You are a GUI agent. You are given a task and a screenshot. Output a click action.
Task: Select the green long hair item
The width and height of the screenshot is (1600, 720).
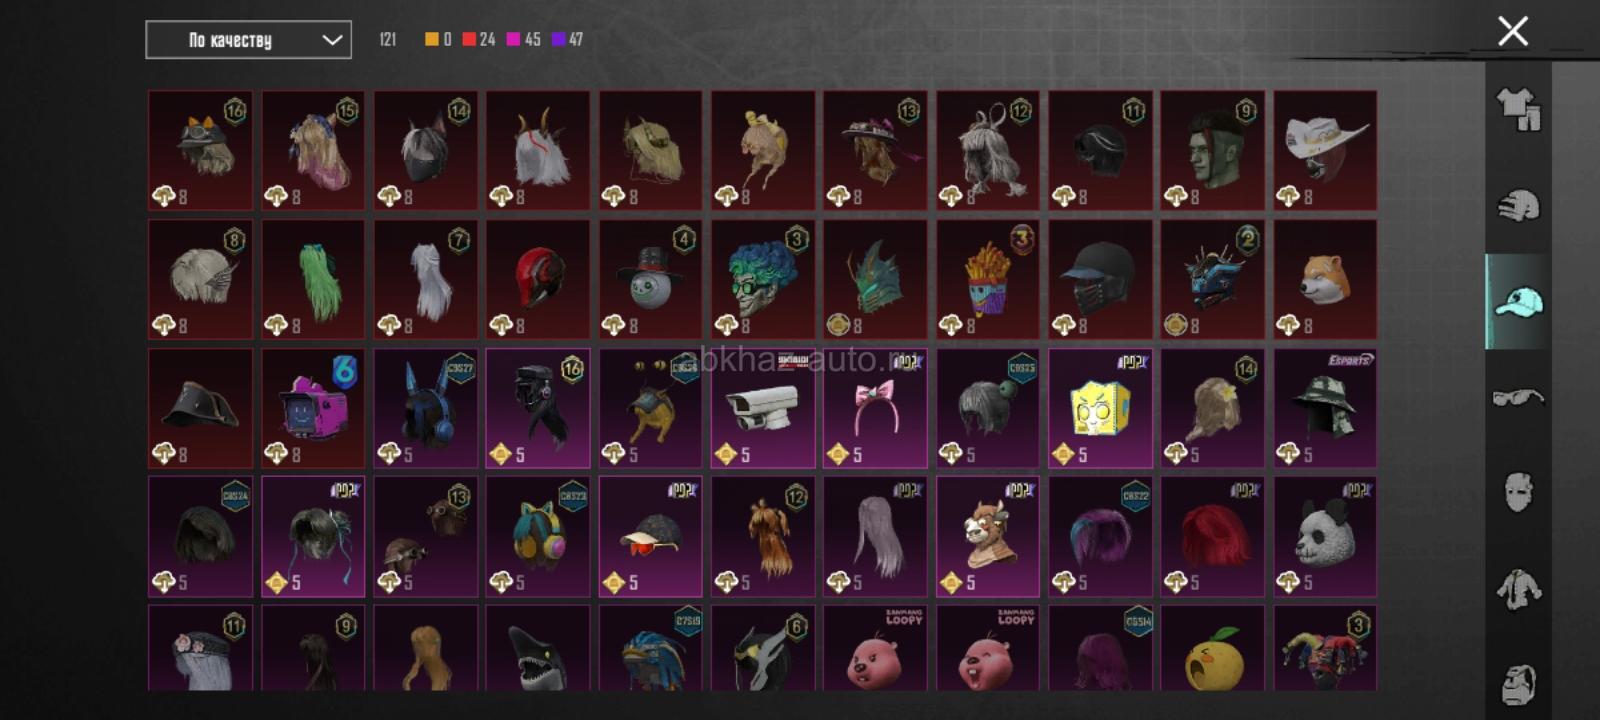tap(313, 280)
